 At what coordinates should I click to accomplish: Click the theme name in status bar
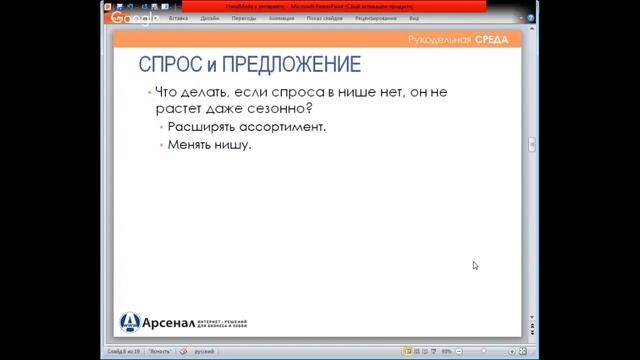(160, 351)
